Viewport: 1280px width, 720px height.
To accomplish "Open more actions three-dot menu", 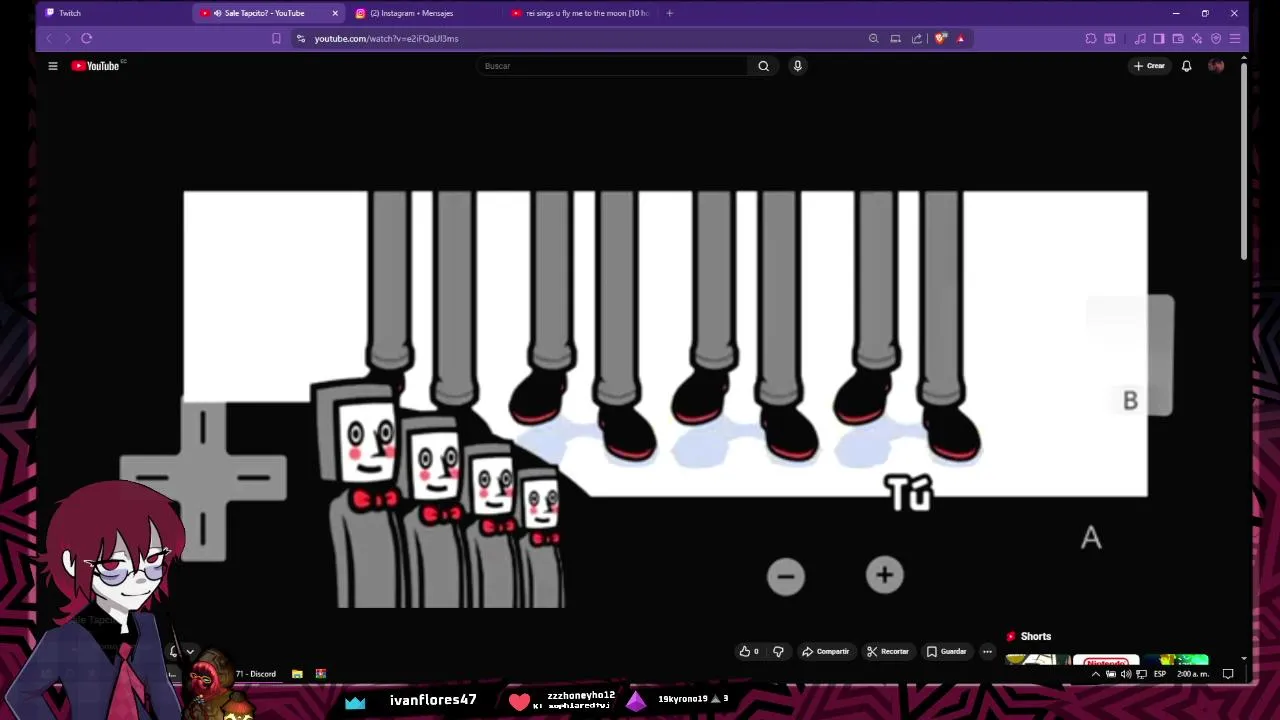I will [x=987, y=651].
